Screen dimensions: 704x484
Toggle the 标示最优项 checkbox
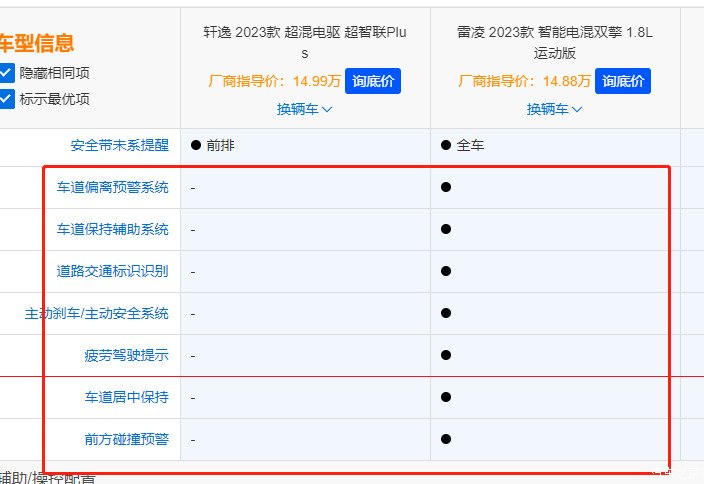coord(7,98)
